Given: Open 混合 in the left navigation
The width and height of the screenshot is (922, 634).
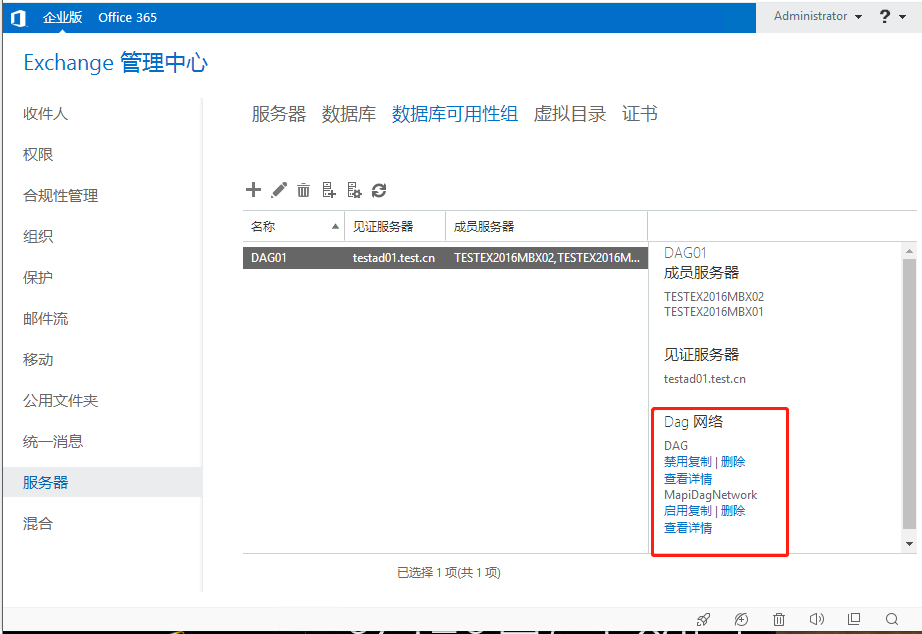Looking at the screenshot, I should point(38,523).
